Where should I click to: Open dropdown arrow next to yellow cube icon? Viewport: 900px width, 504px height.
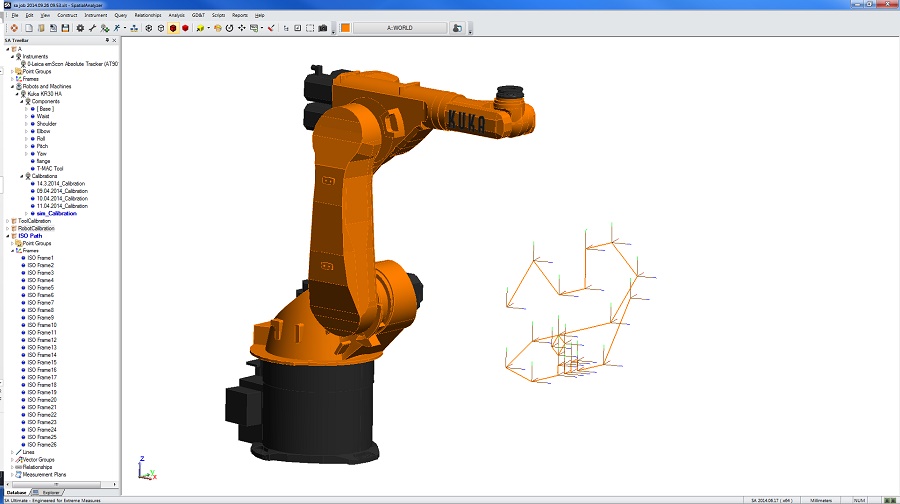tap(208, 28)
